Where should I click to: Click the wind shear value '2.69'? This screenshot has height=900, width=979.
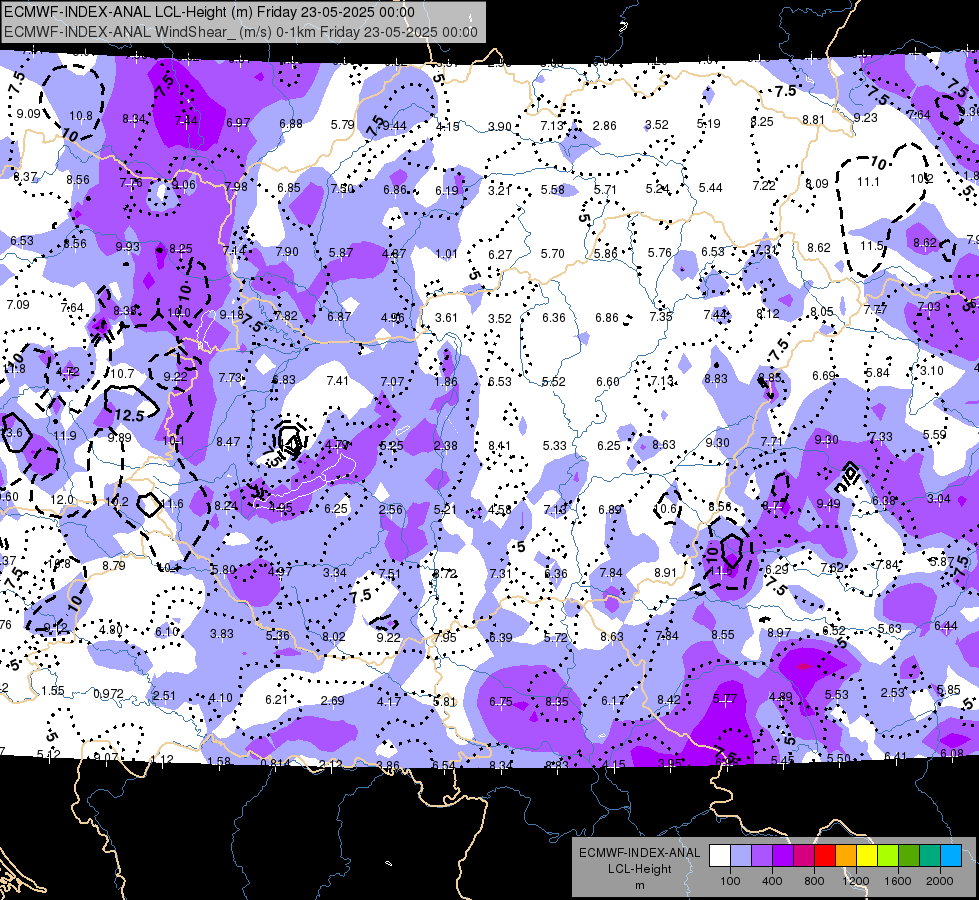point(332,701)
